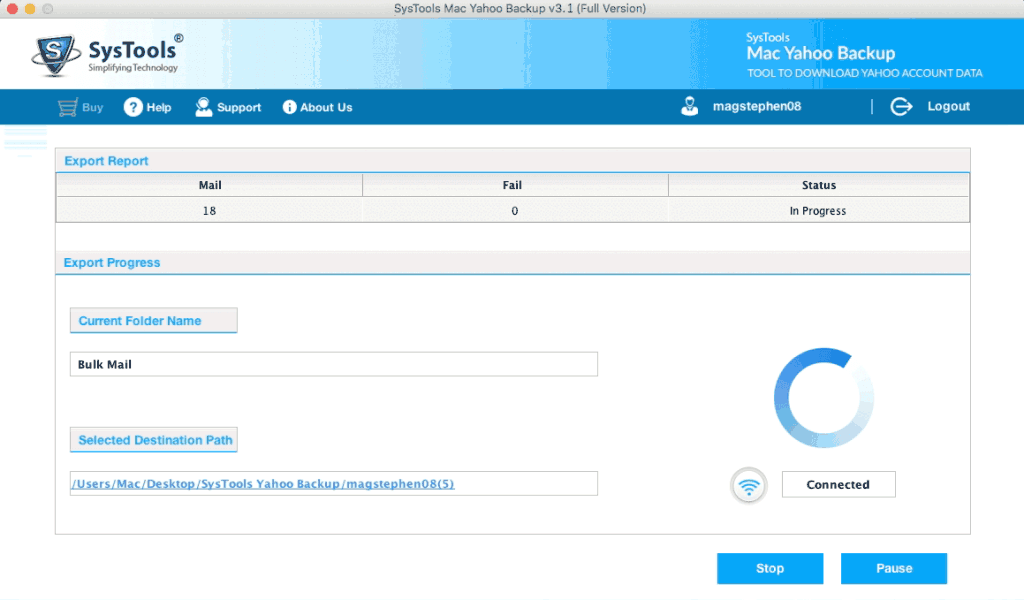
Task: Click the circular export progress spinner
Action: point(824,398)
